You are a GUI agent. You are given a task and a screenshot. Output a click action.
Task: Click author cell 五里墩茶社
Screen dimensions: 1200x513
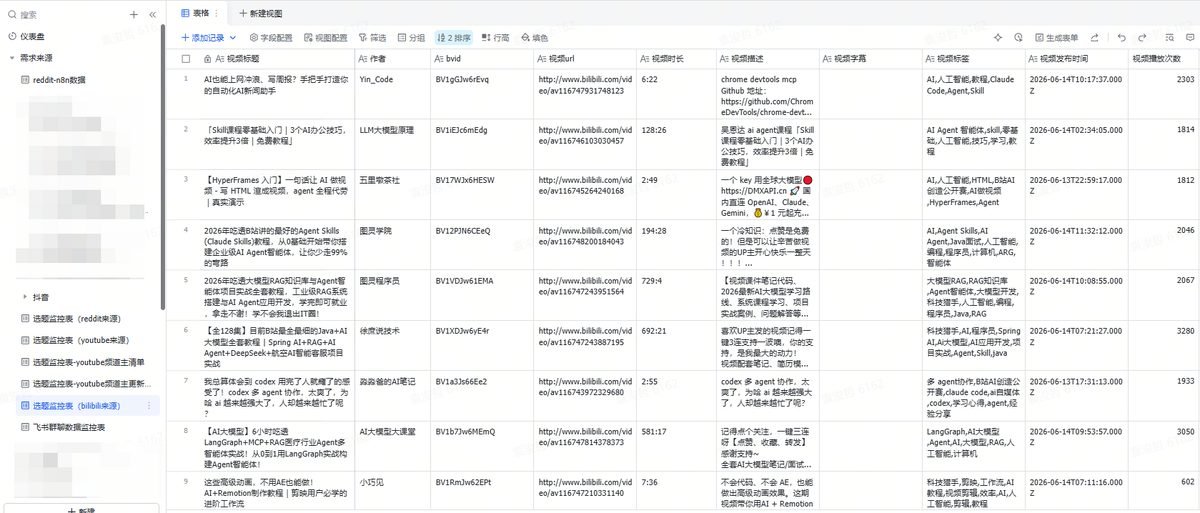click(x=393, y=195)
